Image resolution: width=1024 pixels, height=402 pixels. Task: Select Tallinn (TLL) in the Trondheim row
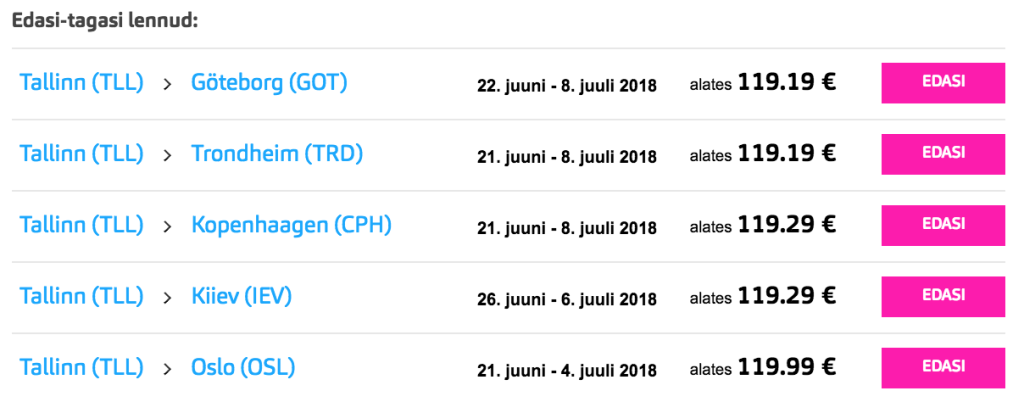coord(82,154)
